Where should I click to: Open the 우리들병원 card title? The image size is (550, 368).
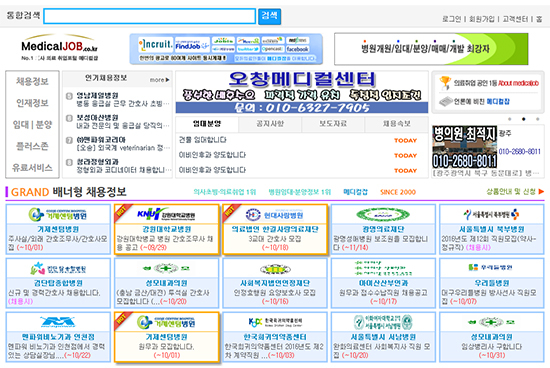[491, 283]
